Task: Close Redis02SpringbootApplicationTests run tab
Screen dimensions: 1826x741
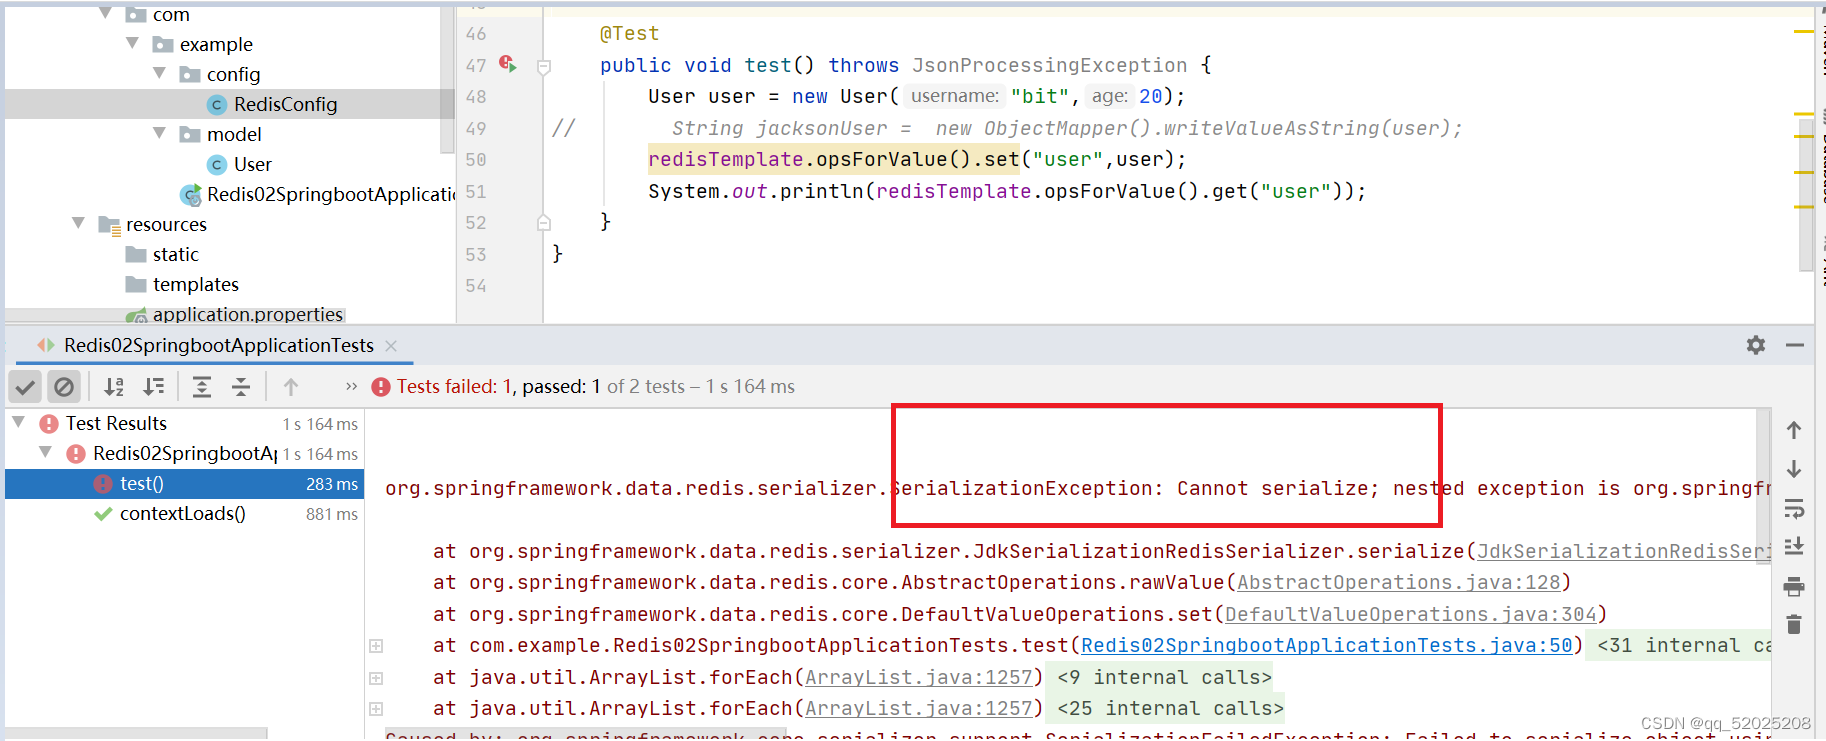Action: tap(391, 346)
